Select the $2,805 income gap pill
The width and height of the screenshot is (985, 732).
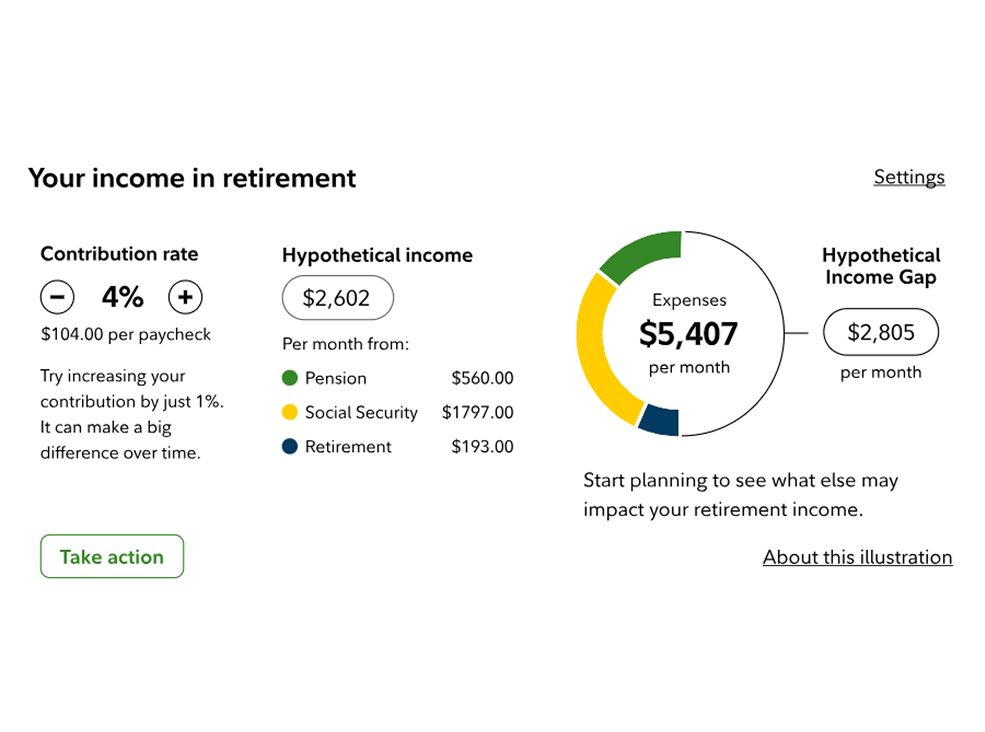[880, 333]
